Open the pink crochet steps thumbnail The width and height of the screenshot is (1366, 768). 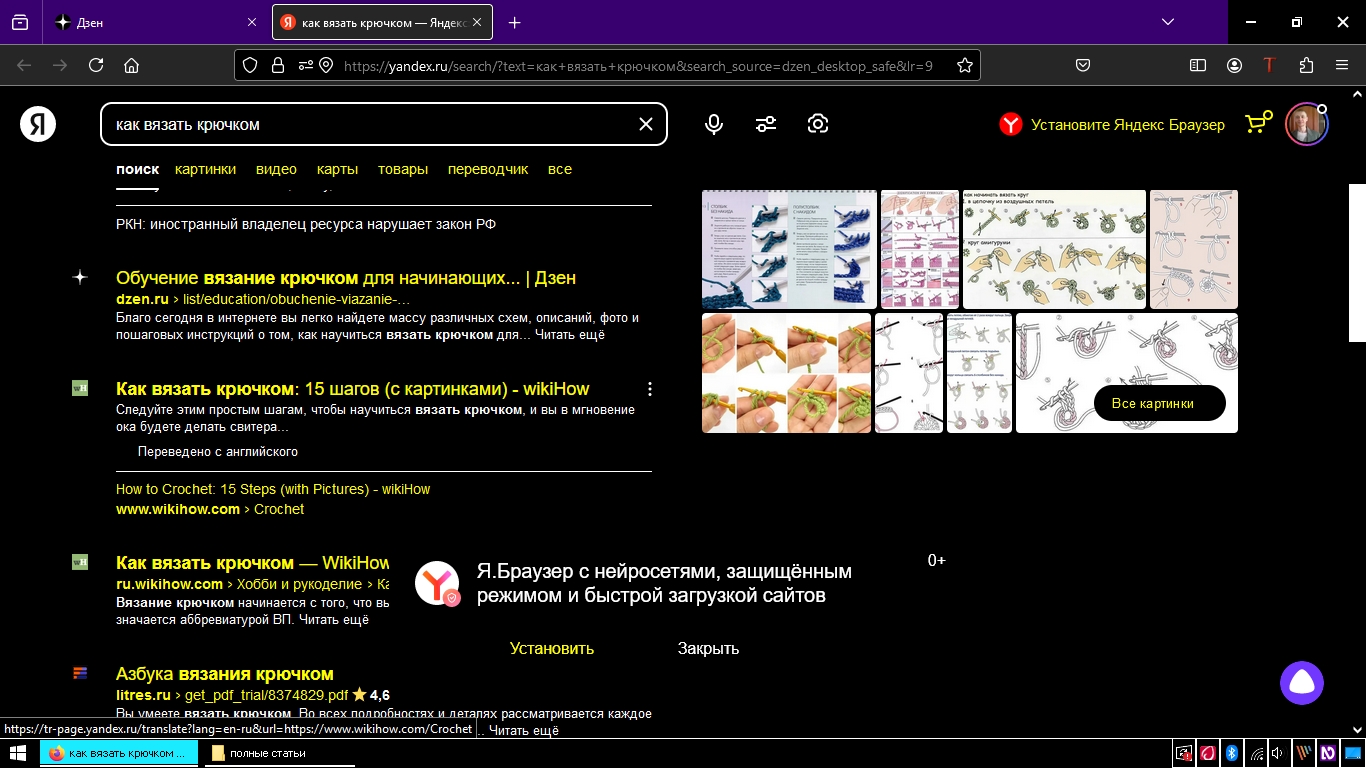(920, 249)
